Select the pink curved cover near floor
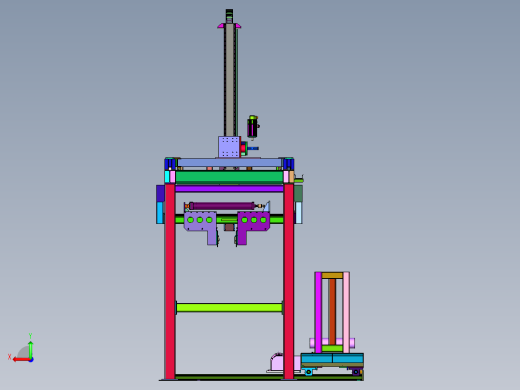The image size is (520, 390). (x=277, y=363)
